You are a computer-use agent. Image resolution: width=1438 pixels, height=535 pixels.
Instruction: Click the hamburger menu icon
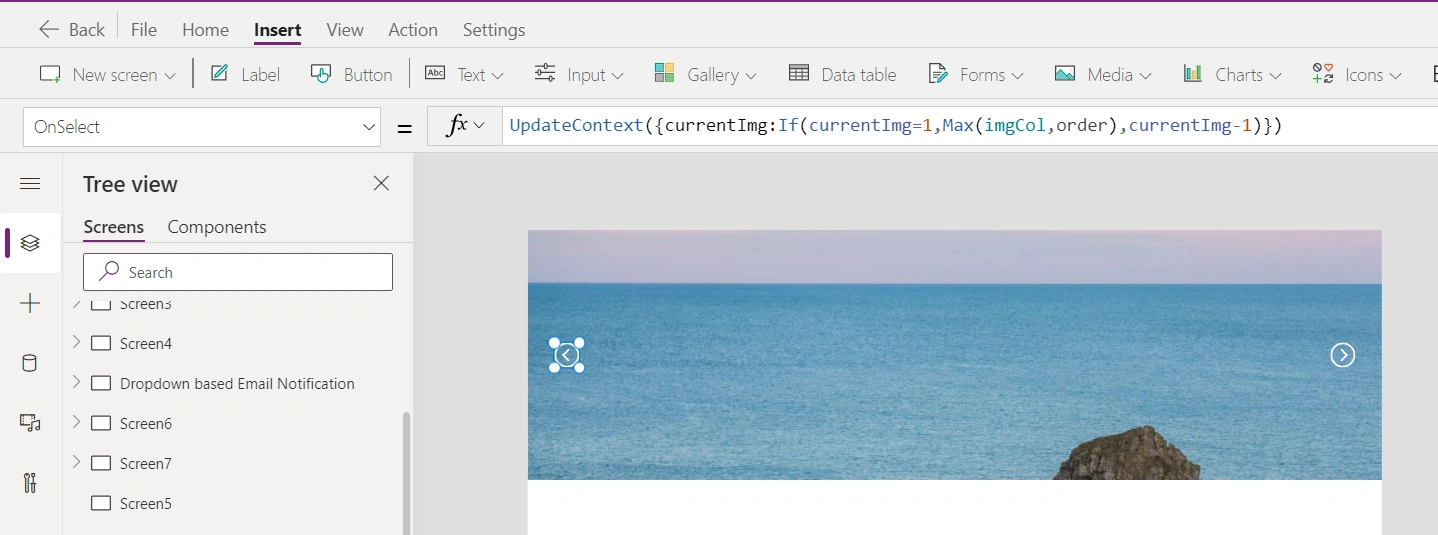[x=30, y=183]
